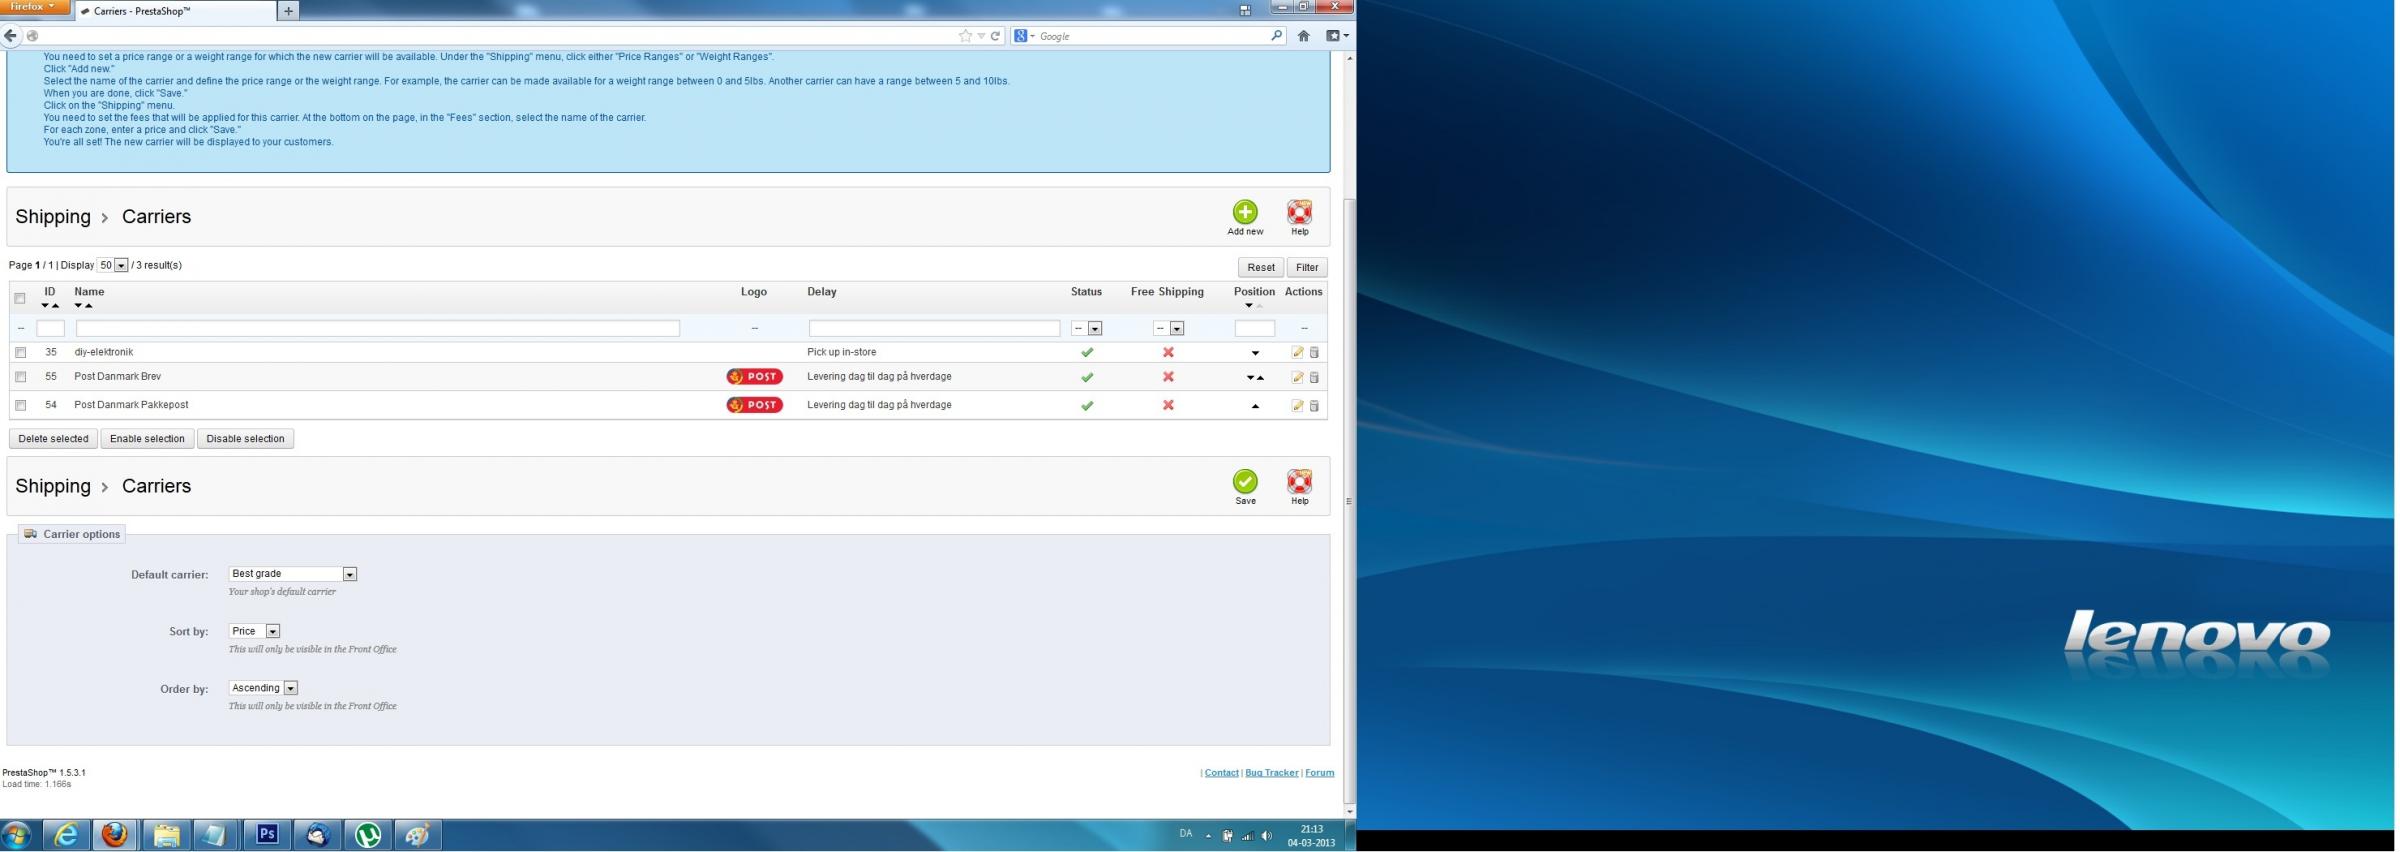
Task: Open uTorrent from the taskbar
Action: coord(368,834)
